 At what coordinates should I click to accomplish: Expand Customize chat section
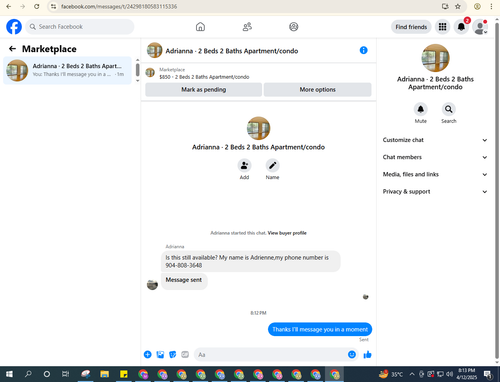(435, 140)
